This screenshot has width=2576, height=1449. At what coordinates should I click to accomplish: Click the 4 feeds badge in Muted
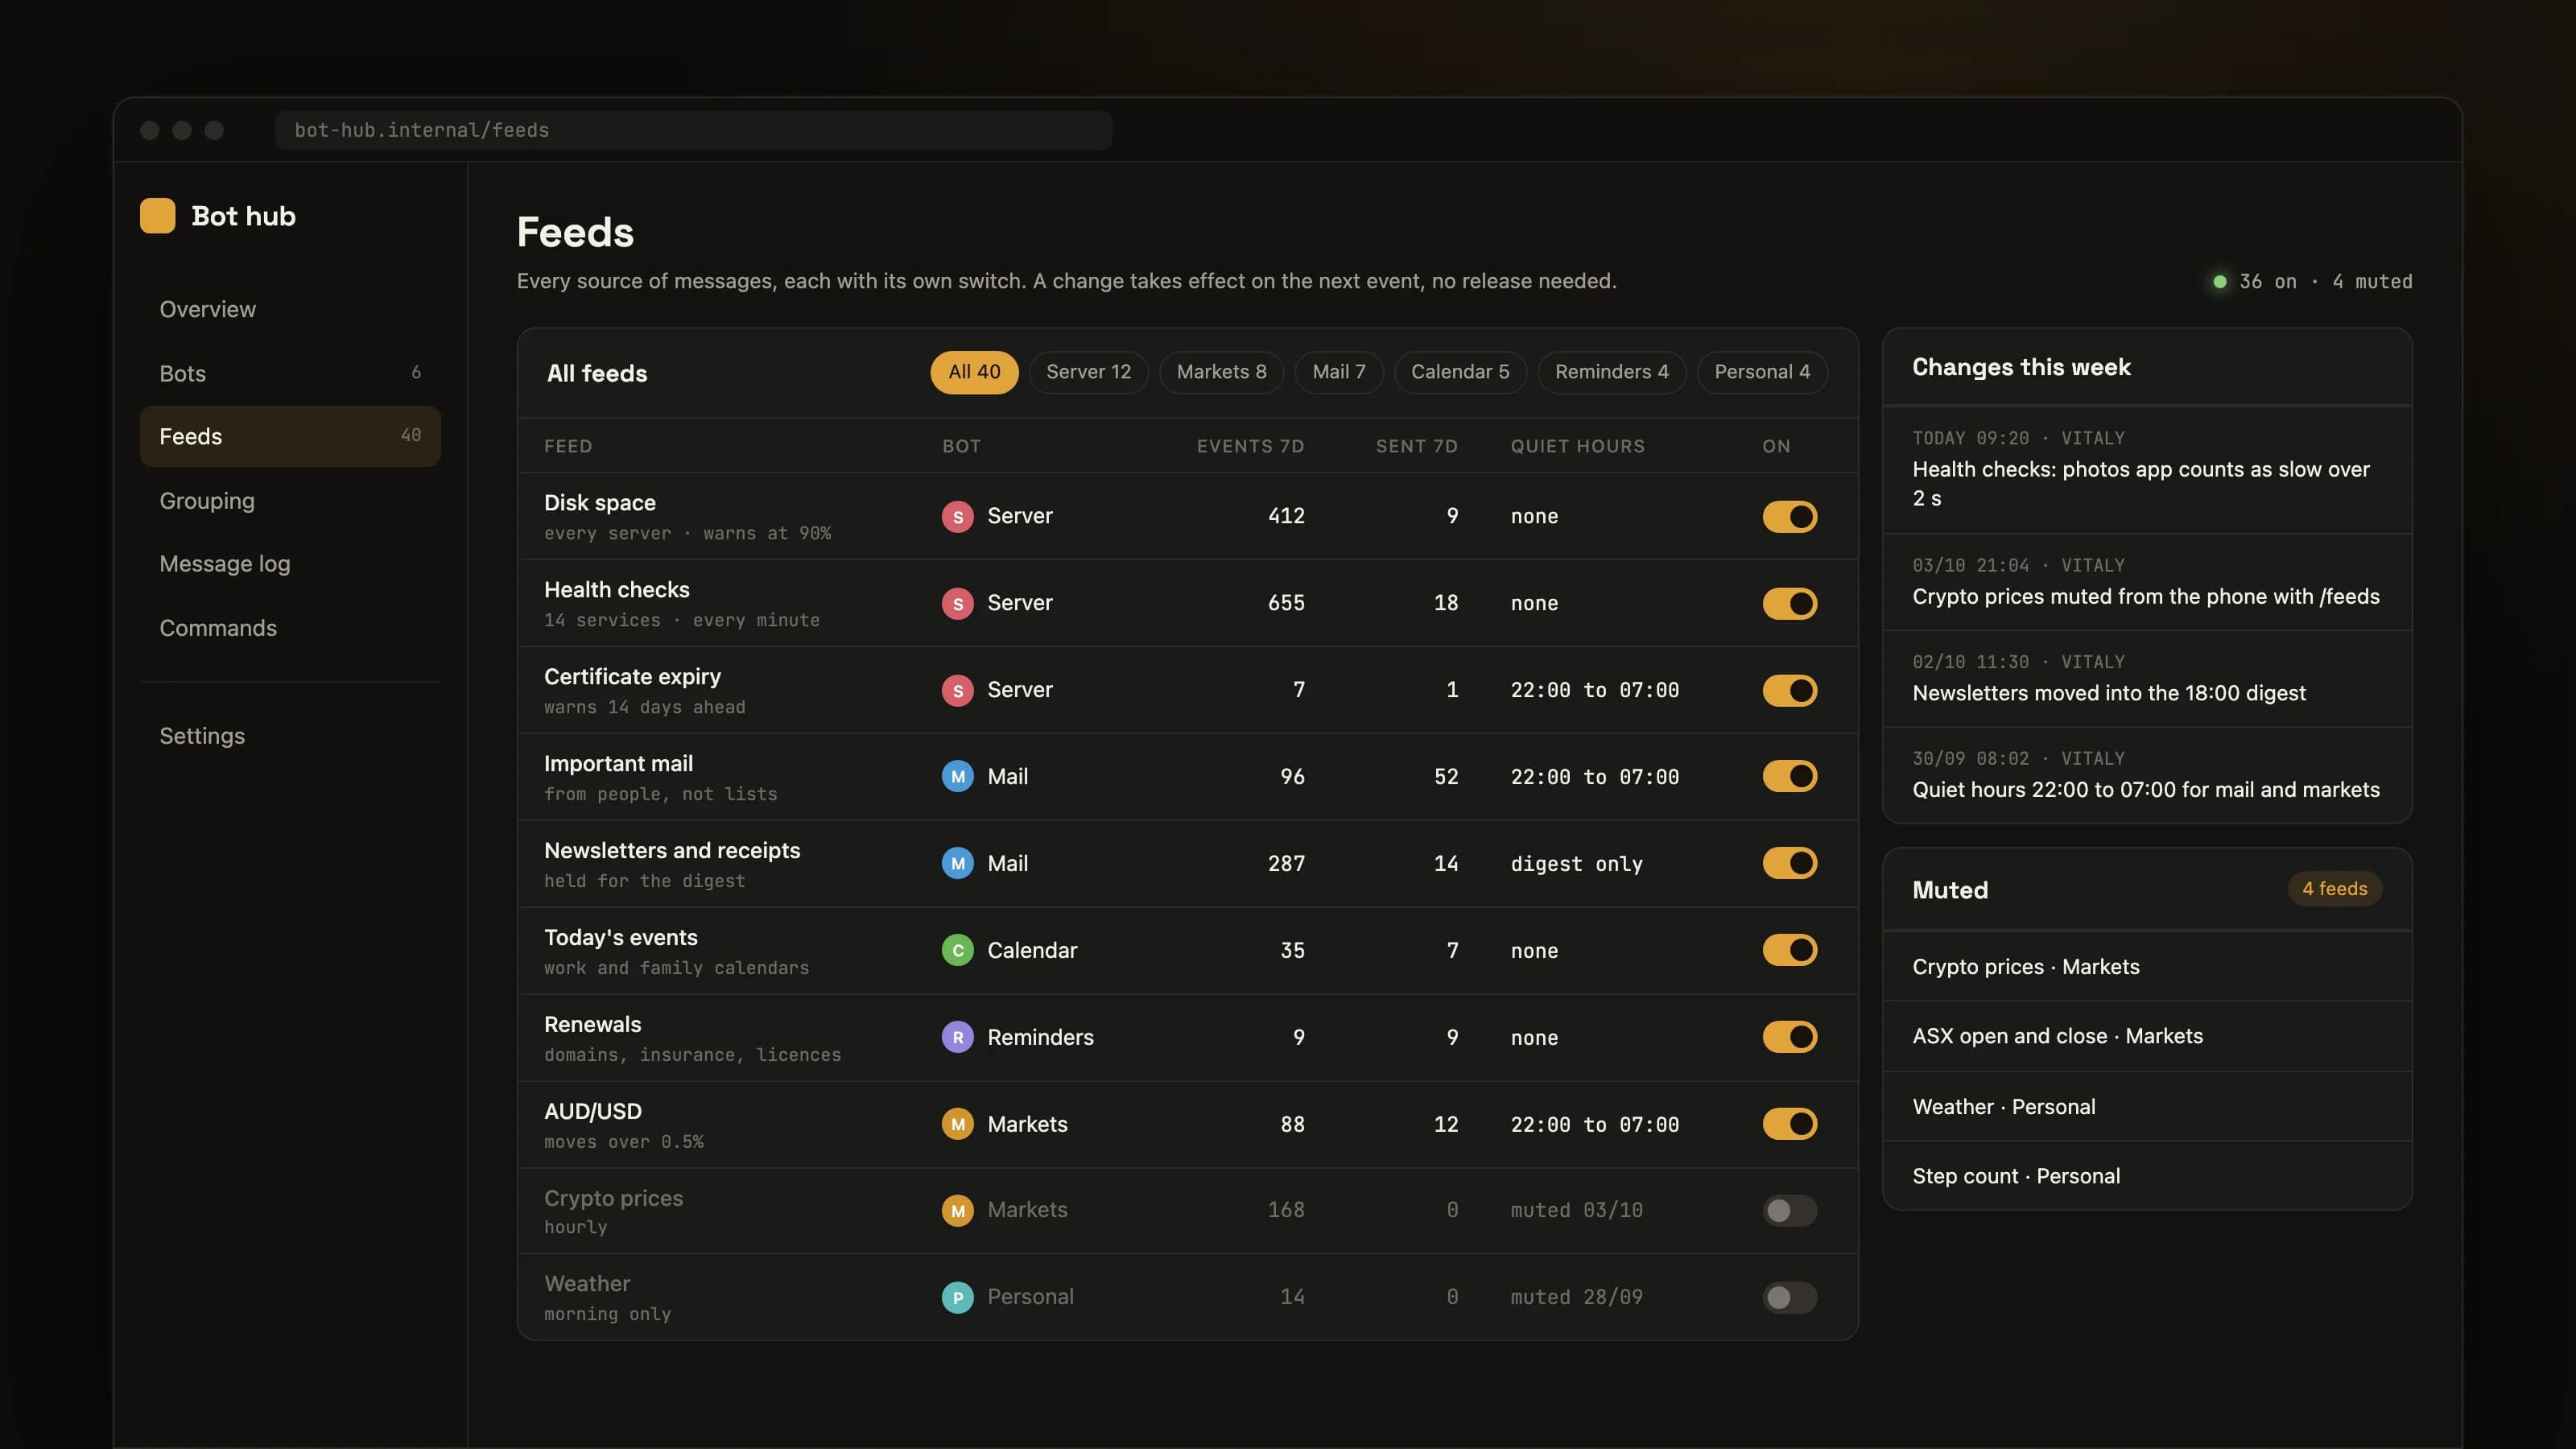(2334, 889)
